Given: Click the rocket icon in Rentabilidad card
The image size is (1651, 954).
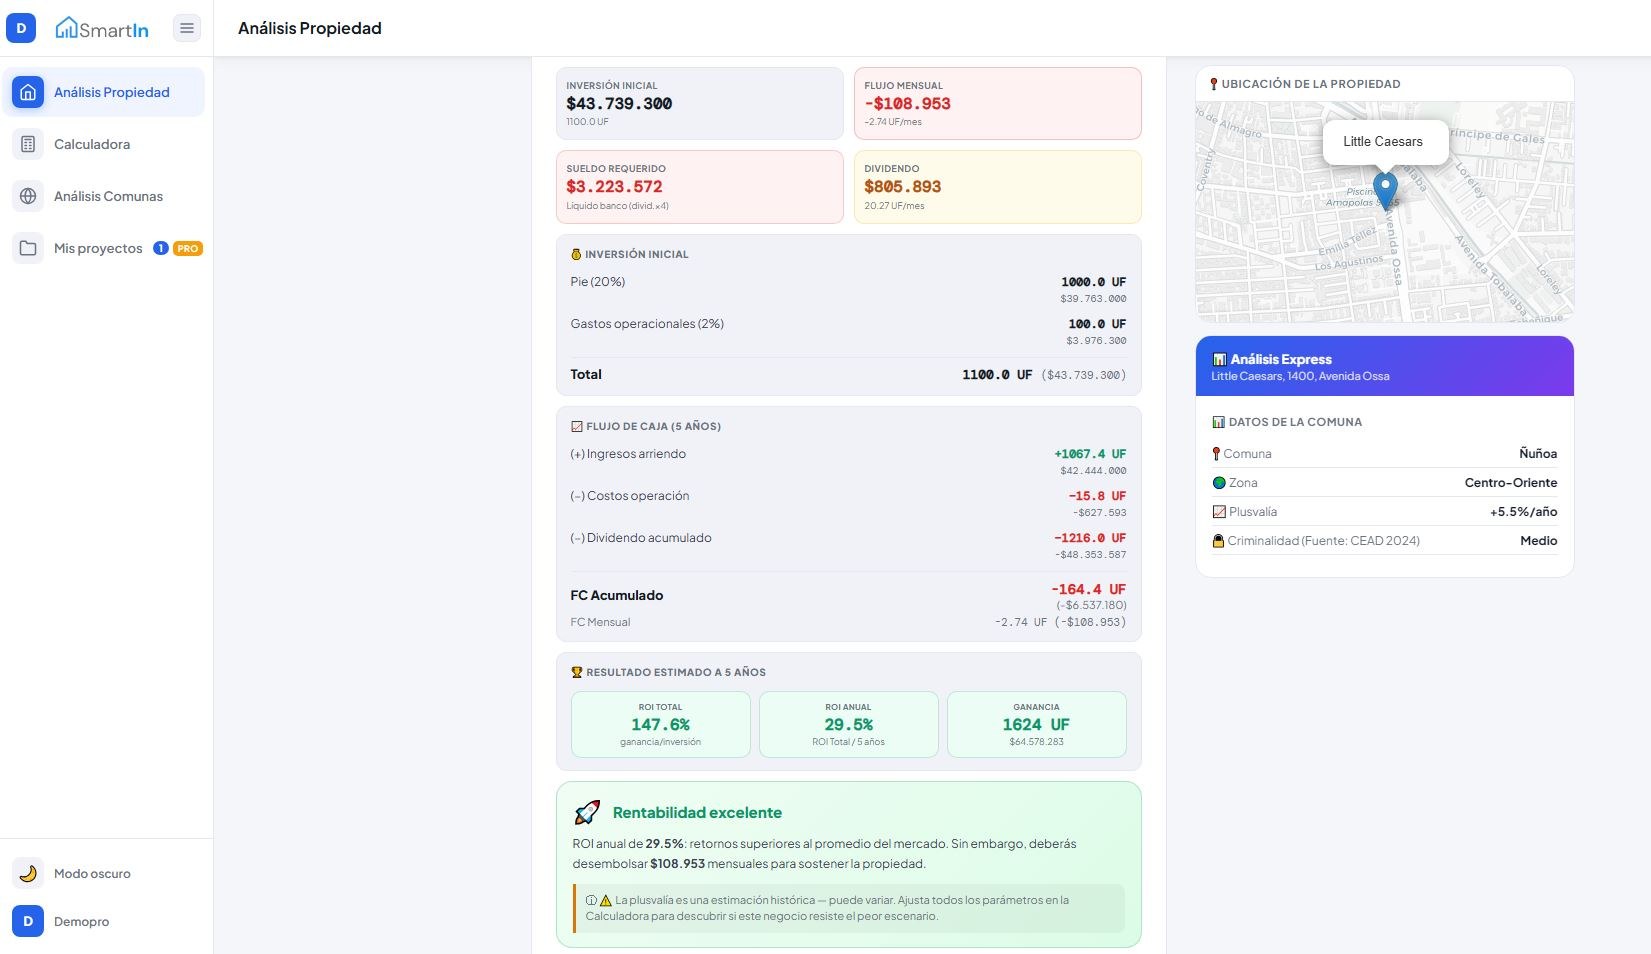Looking at the screenshot, I should click(x=587, y=812).
